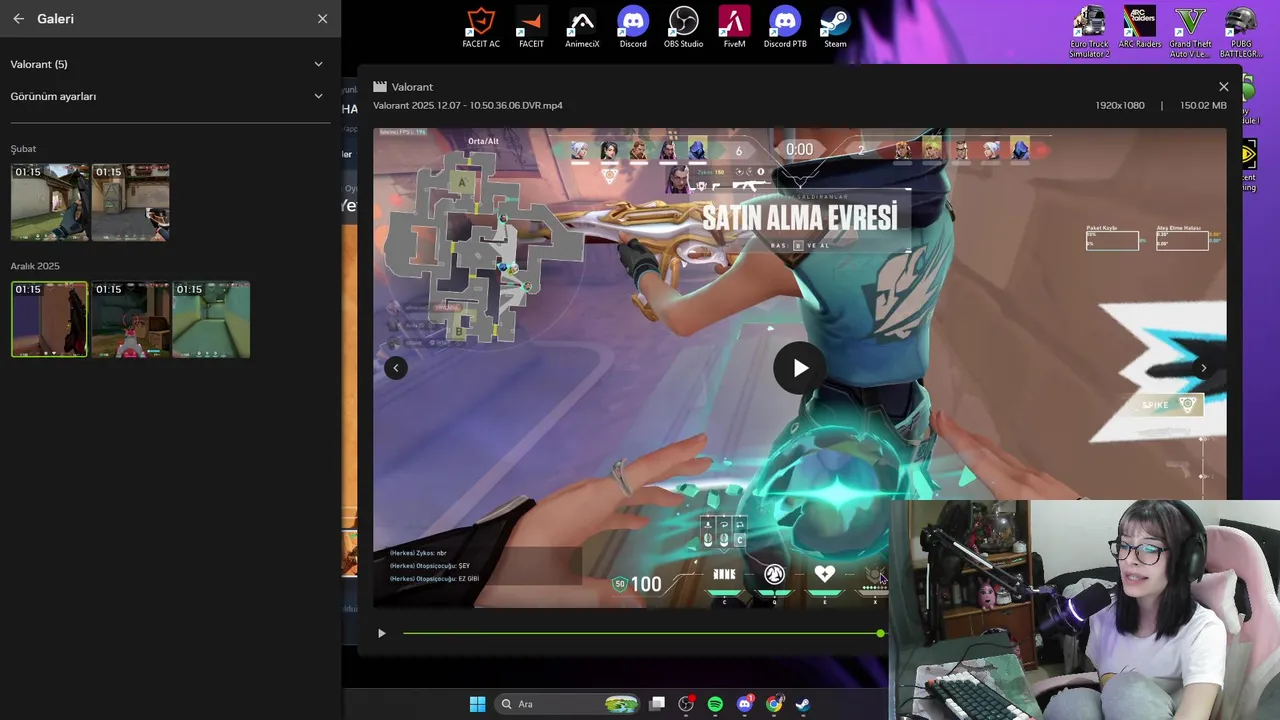Go to next clip arrow
Screen dimensions: 1280x720
(1203, 368)
